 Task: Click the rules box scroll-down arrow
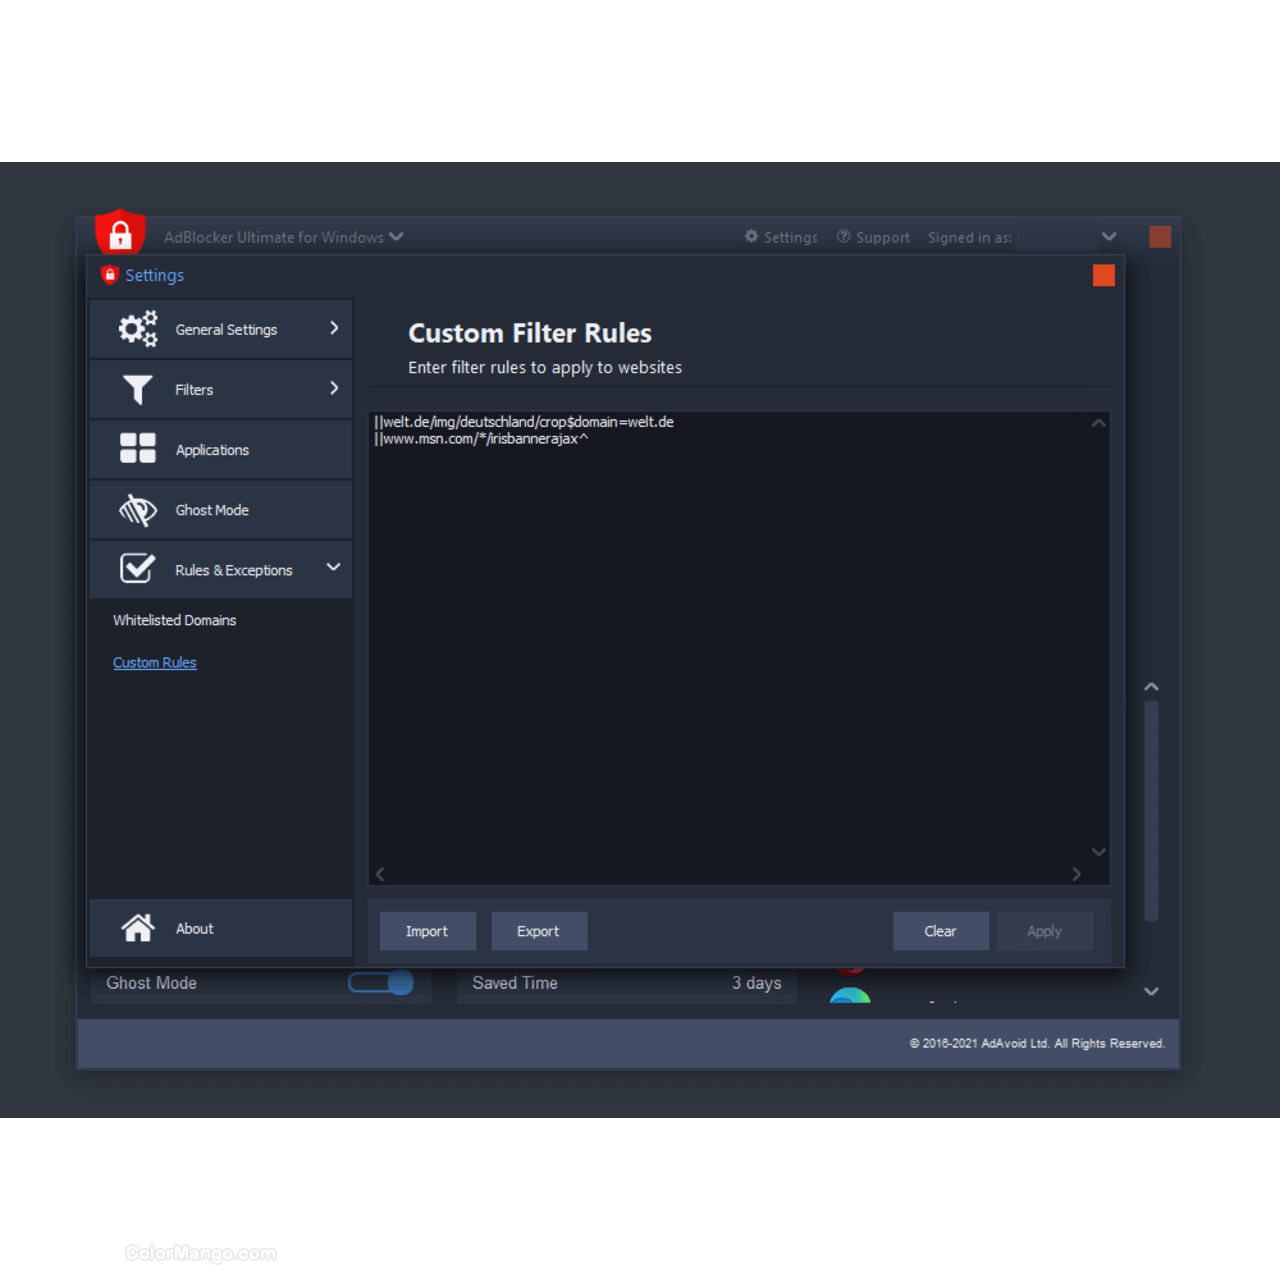pyautogui.click(x=1098, y=852)
